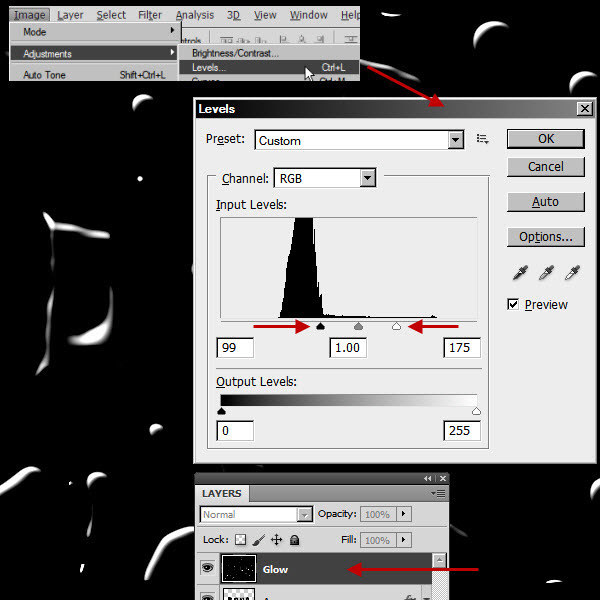Toggle the Preview checkbox
Viewport: 600px width, 600px height.
click(514, 304)
